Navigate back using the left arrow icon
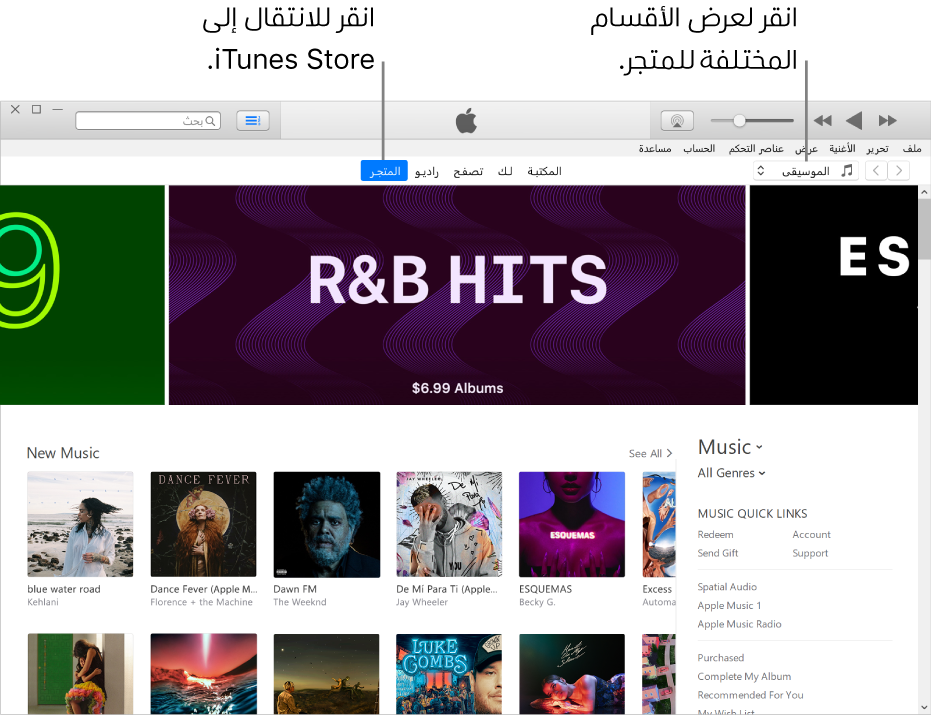 [876, 170]
